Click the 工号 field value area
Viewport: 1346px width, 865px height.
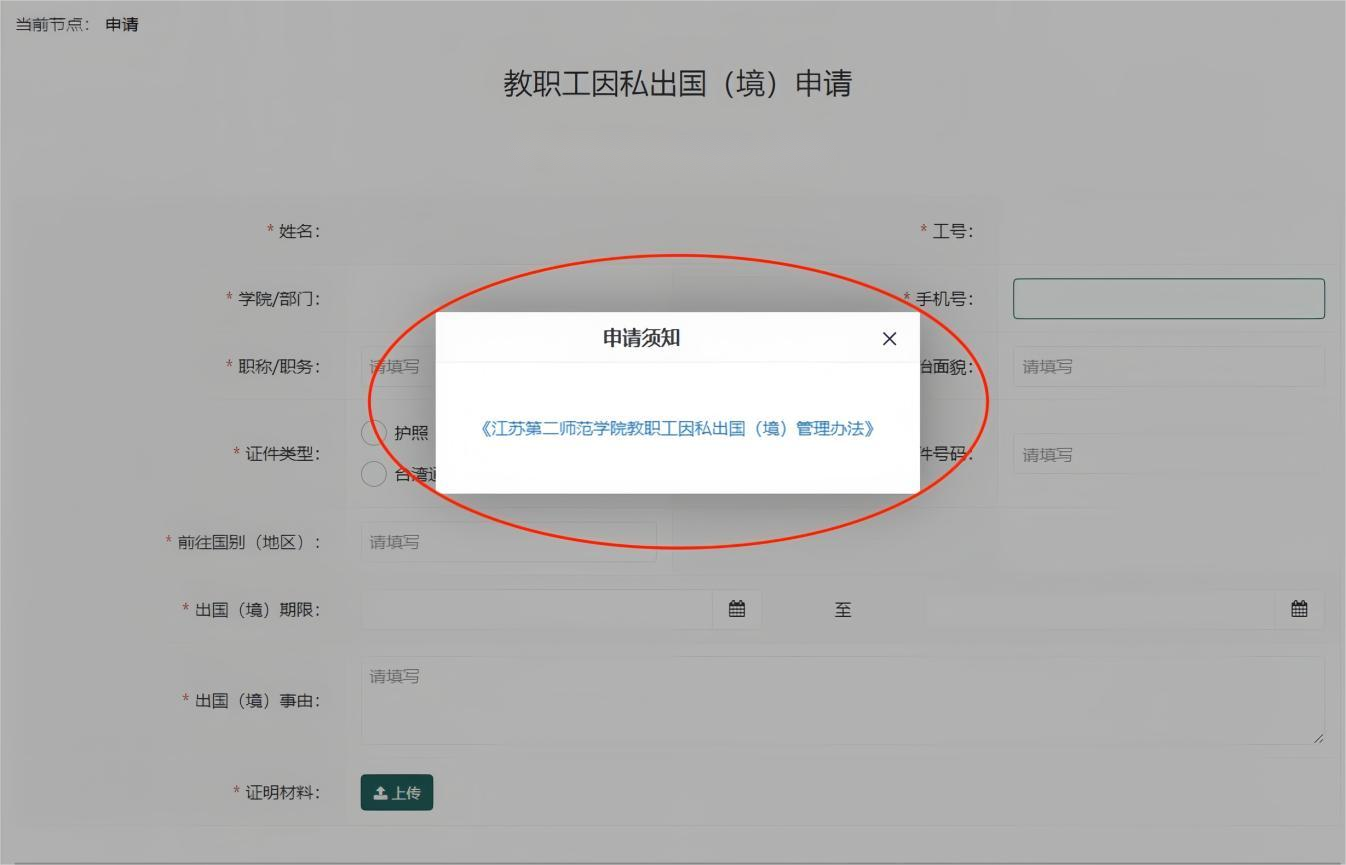coord(1168,232)
